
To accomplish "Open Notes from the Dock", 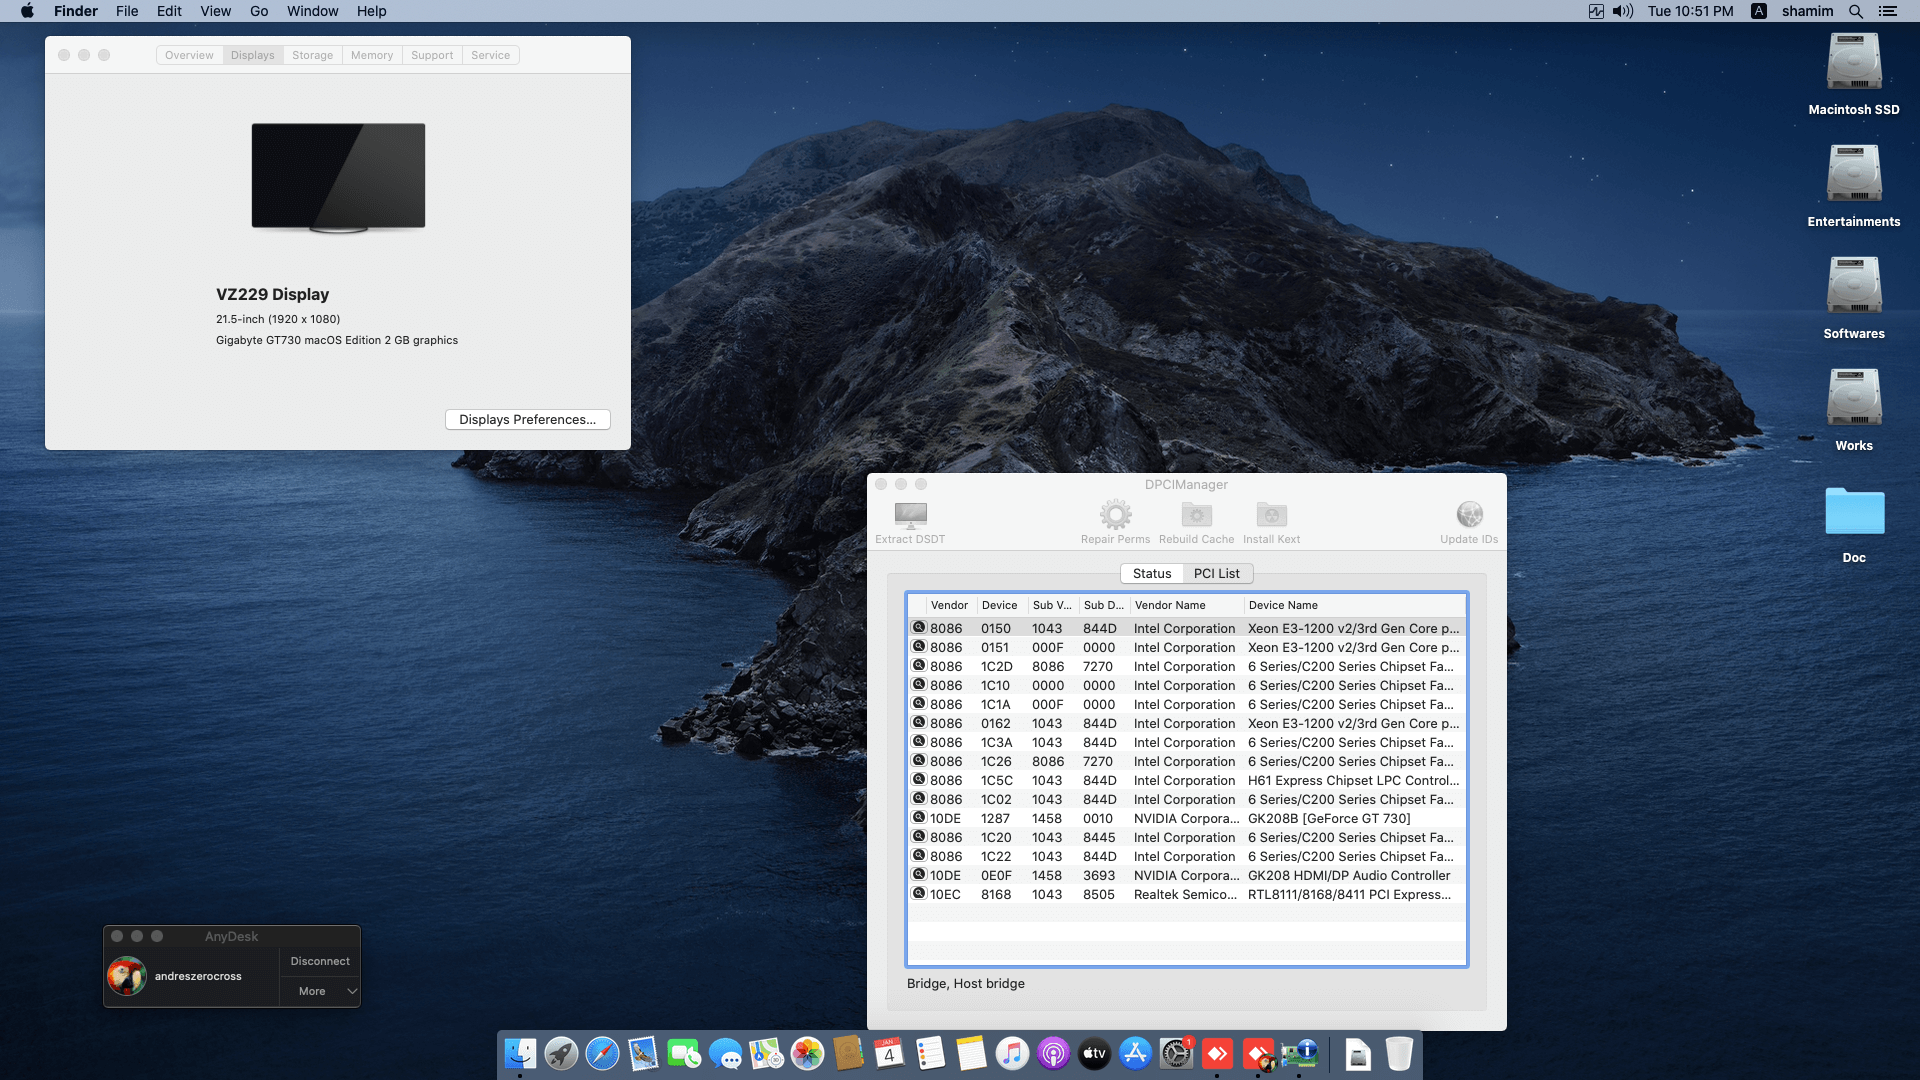I will point(971,1053).
